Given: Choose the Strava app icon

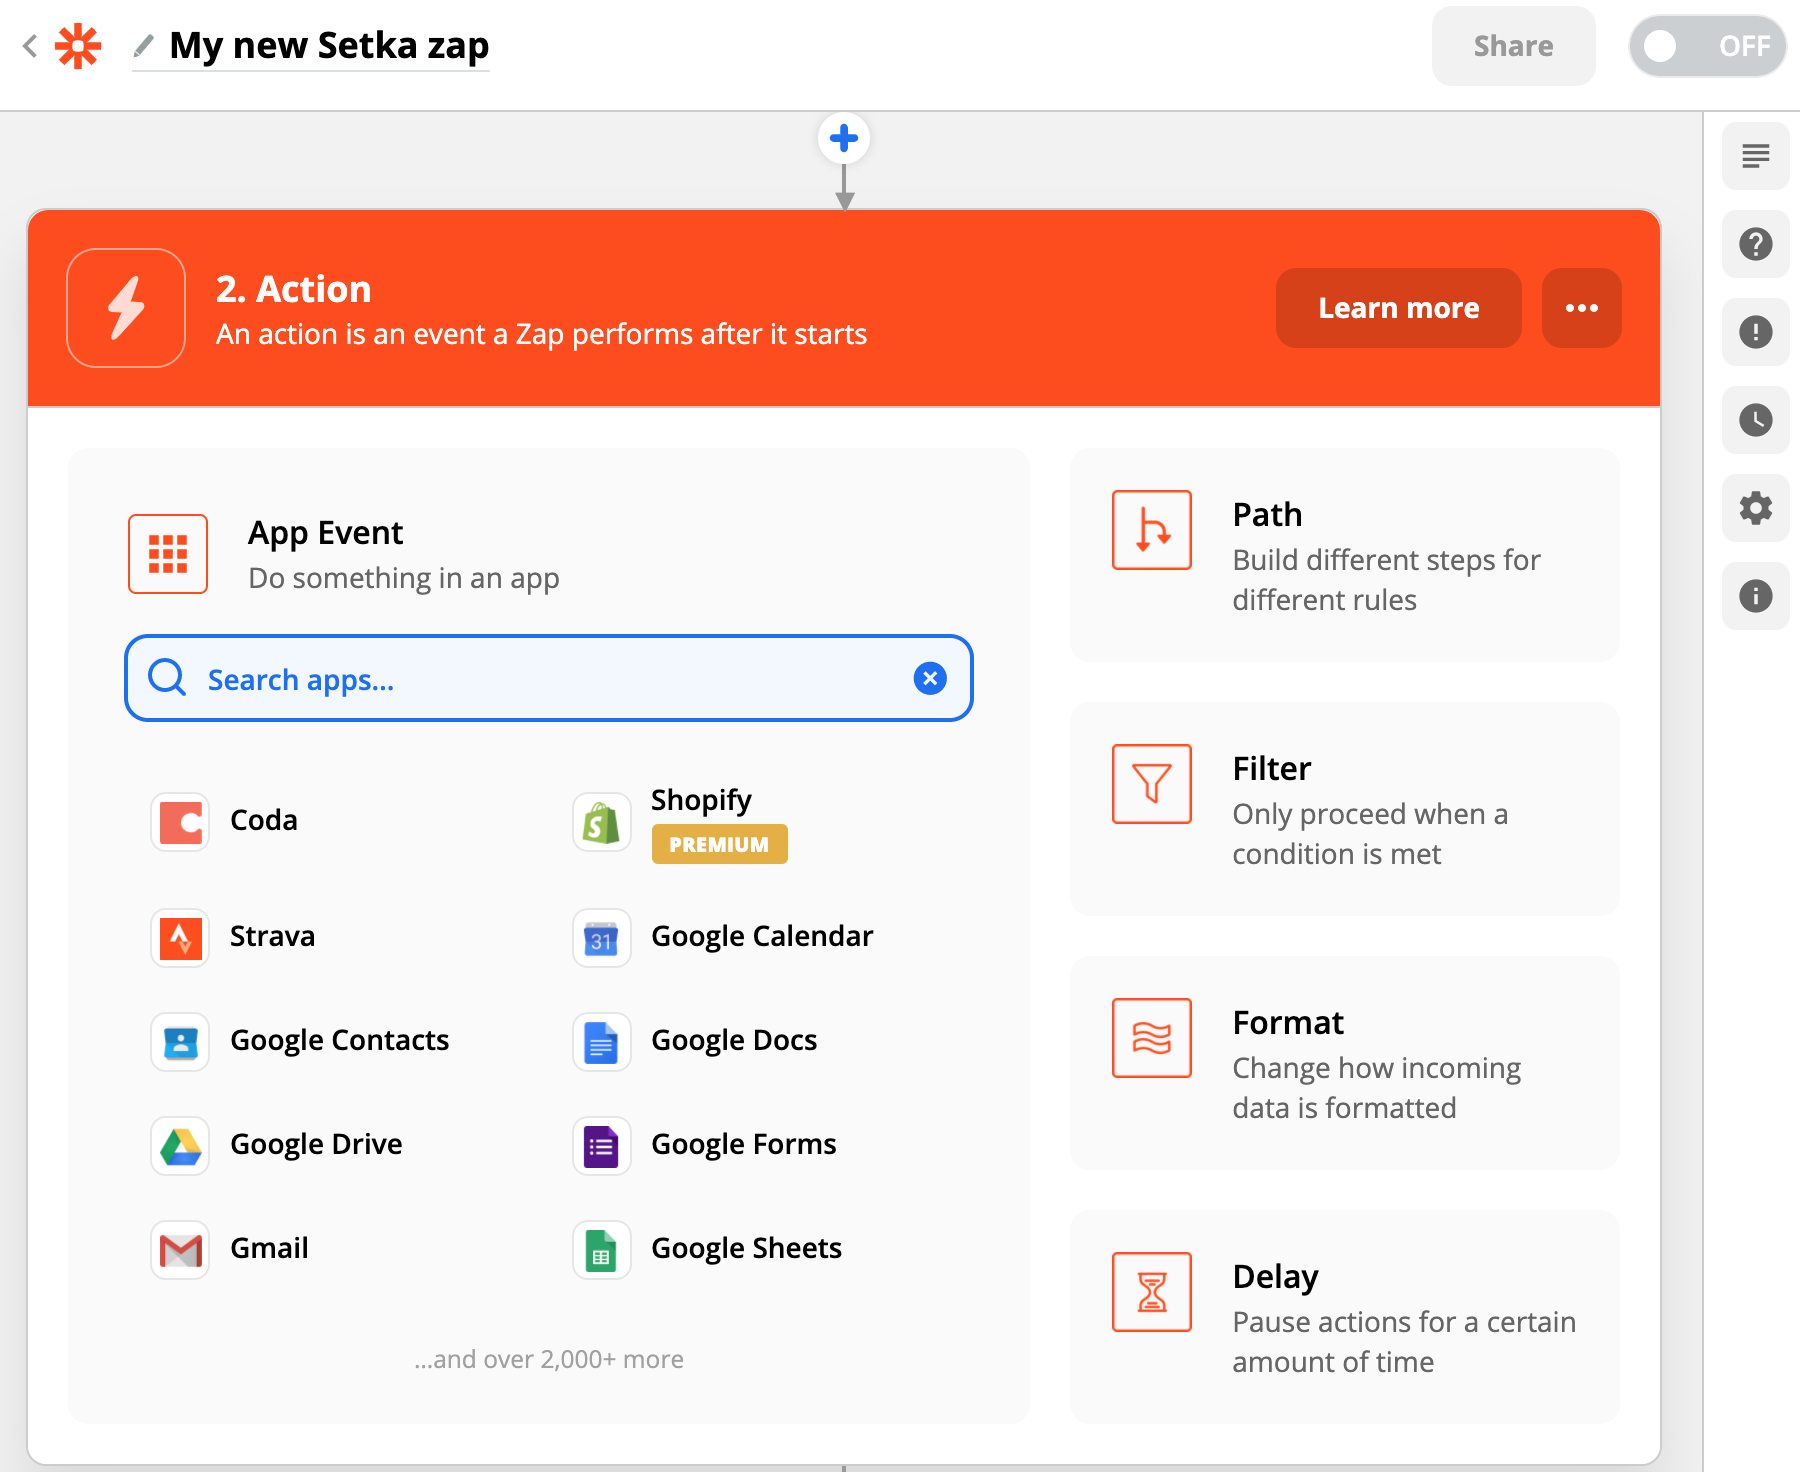Looking at the screenshot, I should point(180,938).
